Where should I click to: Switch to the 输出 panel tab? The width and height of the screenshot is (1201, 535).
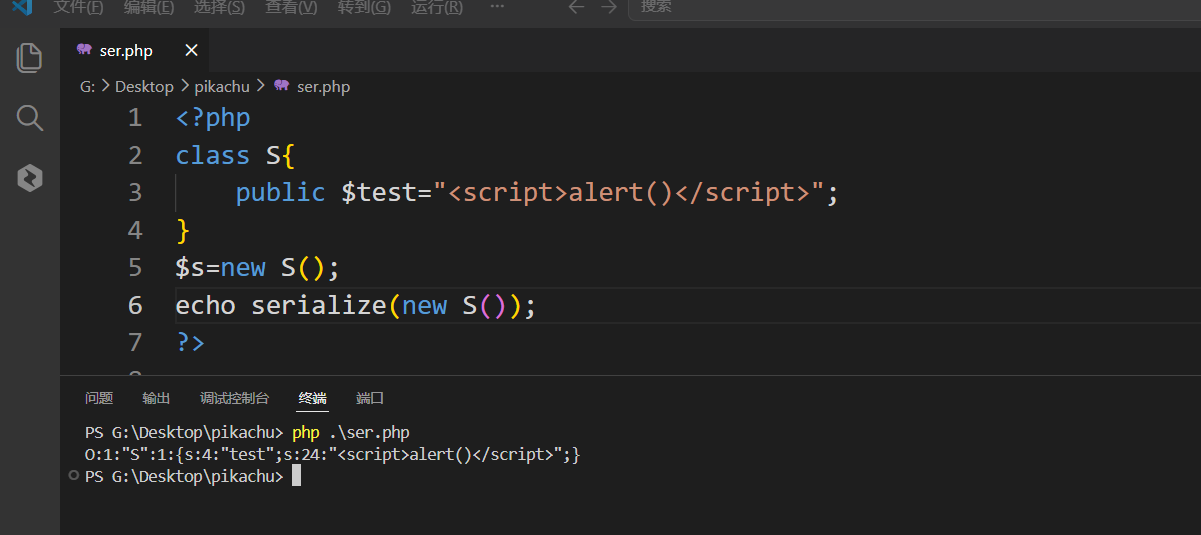point(156,398)
